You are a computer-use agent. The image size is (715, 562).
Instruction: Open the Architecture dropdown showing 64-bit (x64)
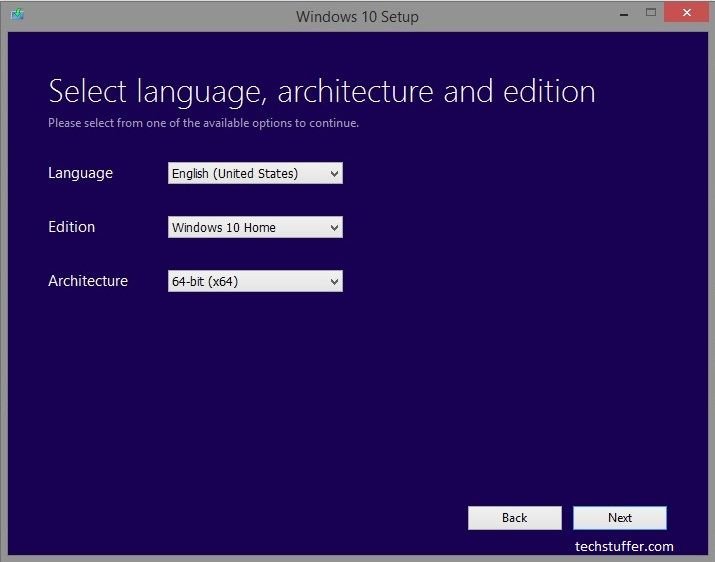[x=255, y=281]
